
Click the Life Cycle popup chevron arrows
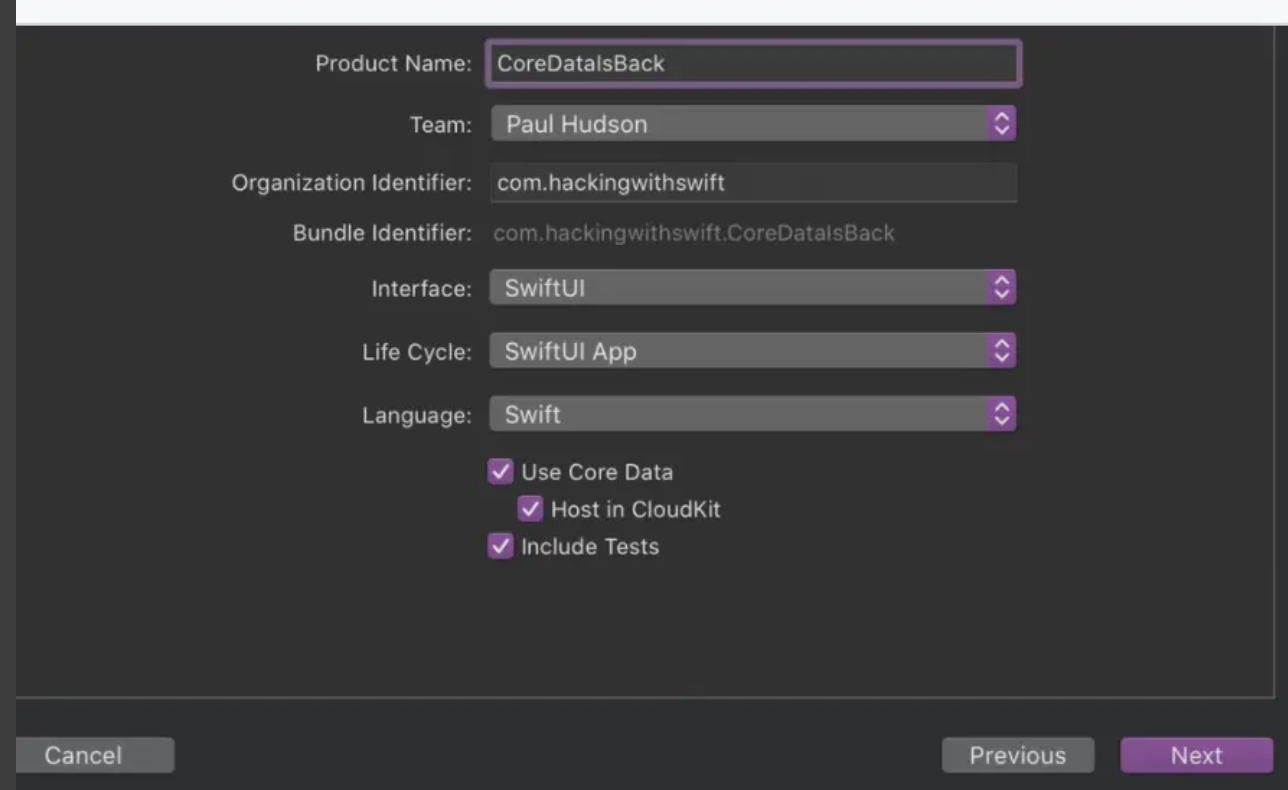1001,351
